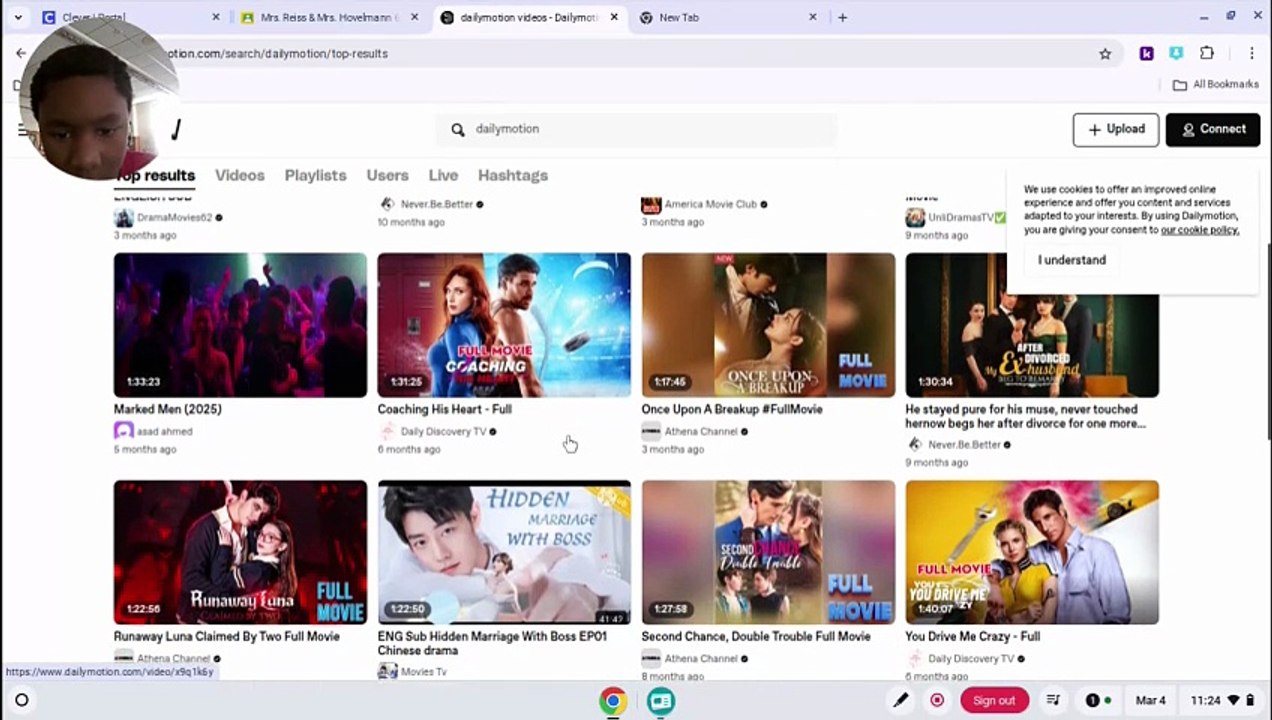
Task: Open the Chrome three-dot menu
Action: (1251, 54)
